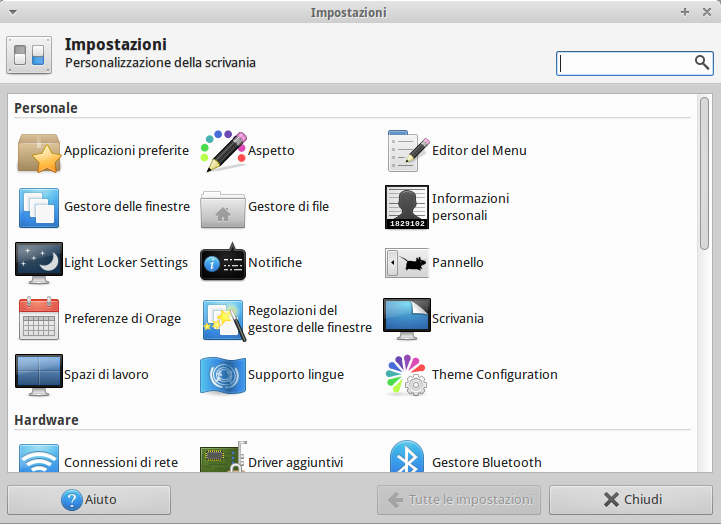721x524 pixels.
Task: Click the Connessioni di rete label
Action: tap(121, 462)
